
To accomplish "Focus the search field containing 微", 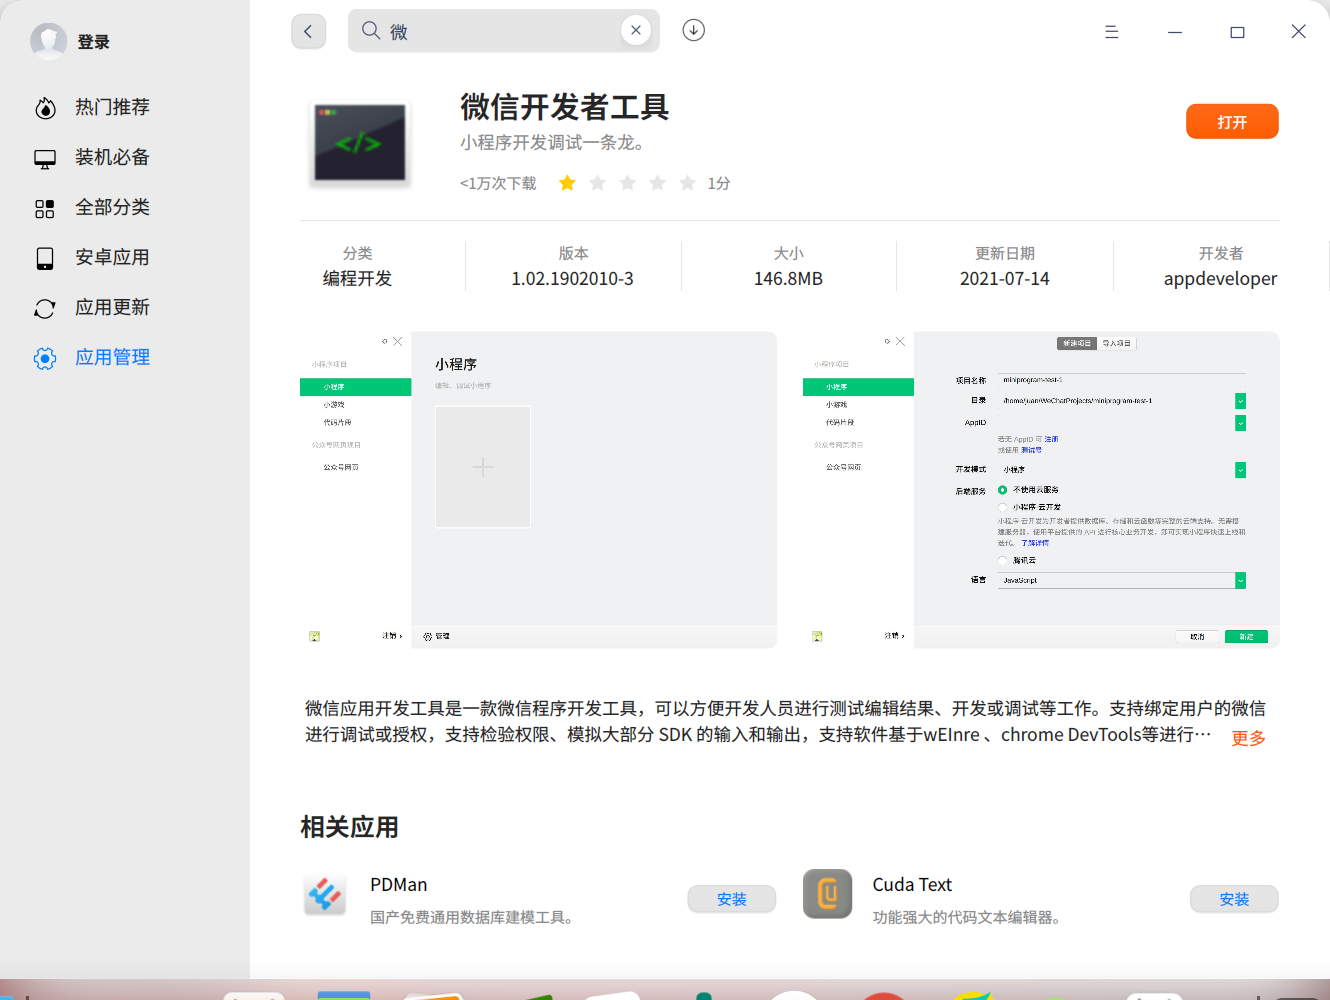I will pyautogui.click(x=503, y=31).
